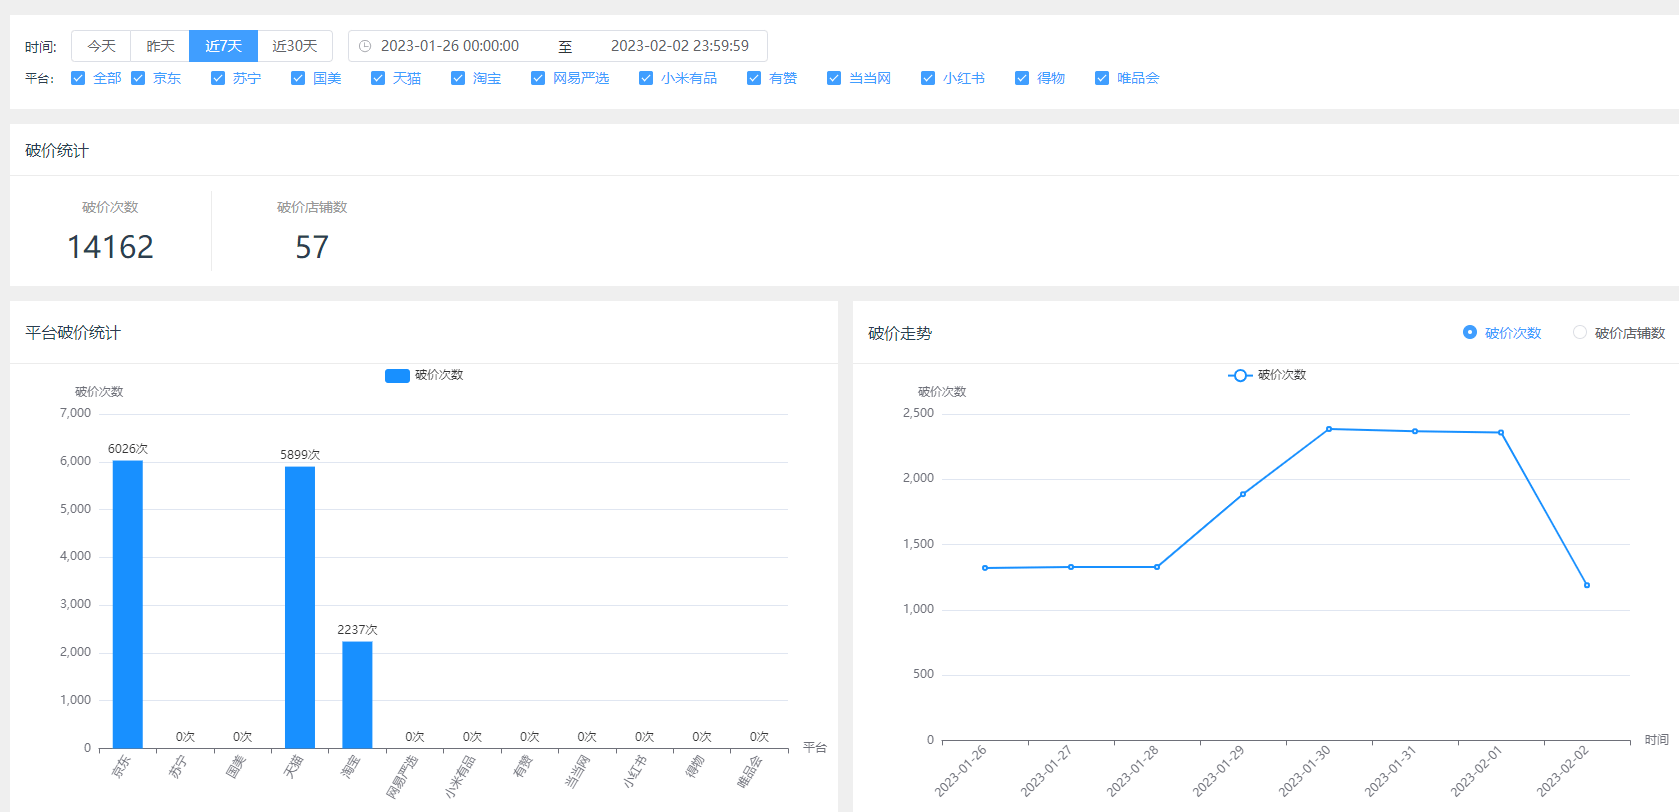Click the 当当网 x-axis label on bar chart
Screen dimensions: 1679x812
click(x=578, y=772)
